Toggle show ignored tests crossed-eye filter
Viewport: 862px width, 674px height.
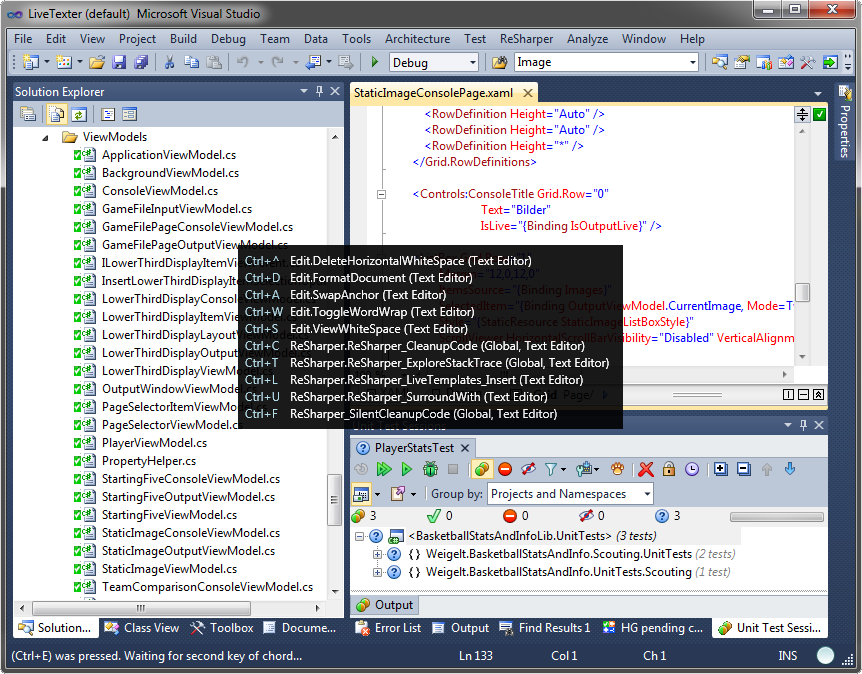tap(528, 469)
